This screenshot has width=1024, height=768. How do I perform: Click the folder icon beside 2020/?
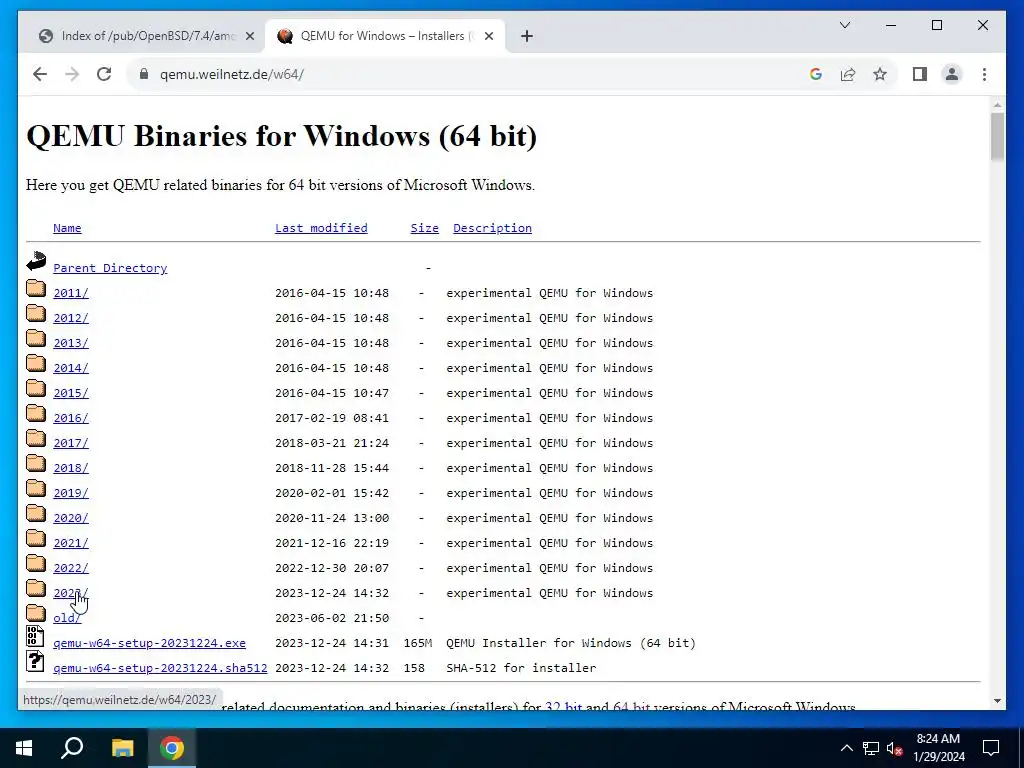36,513
